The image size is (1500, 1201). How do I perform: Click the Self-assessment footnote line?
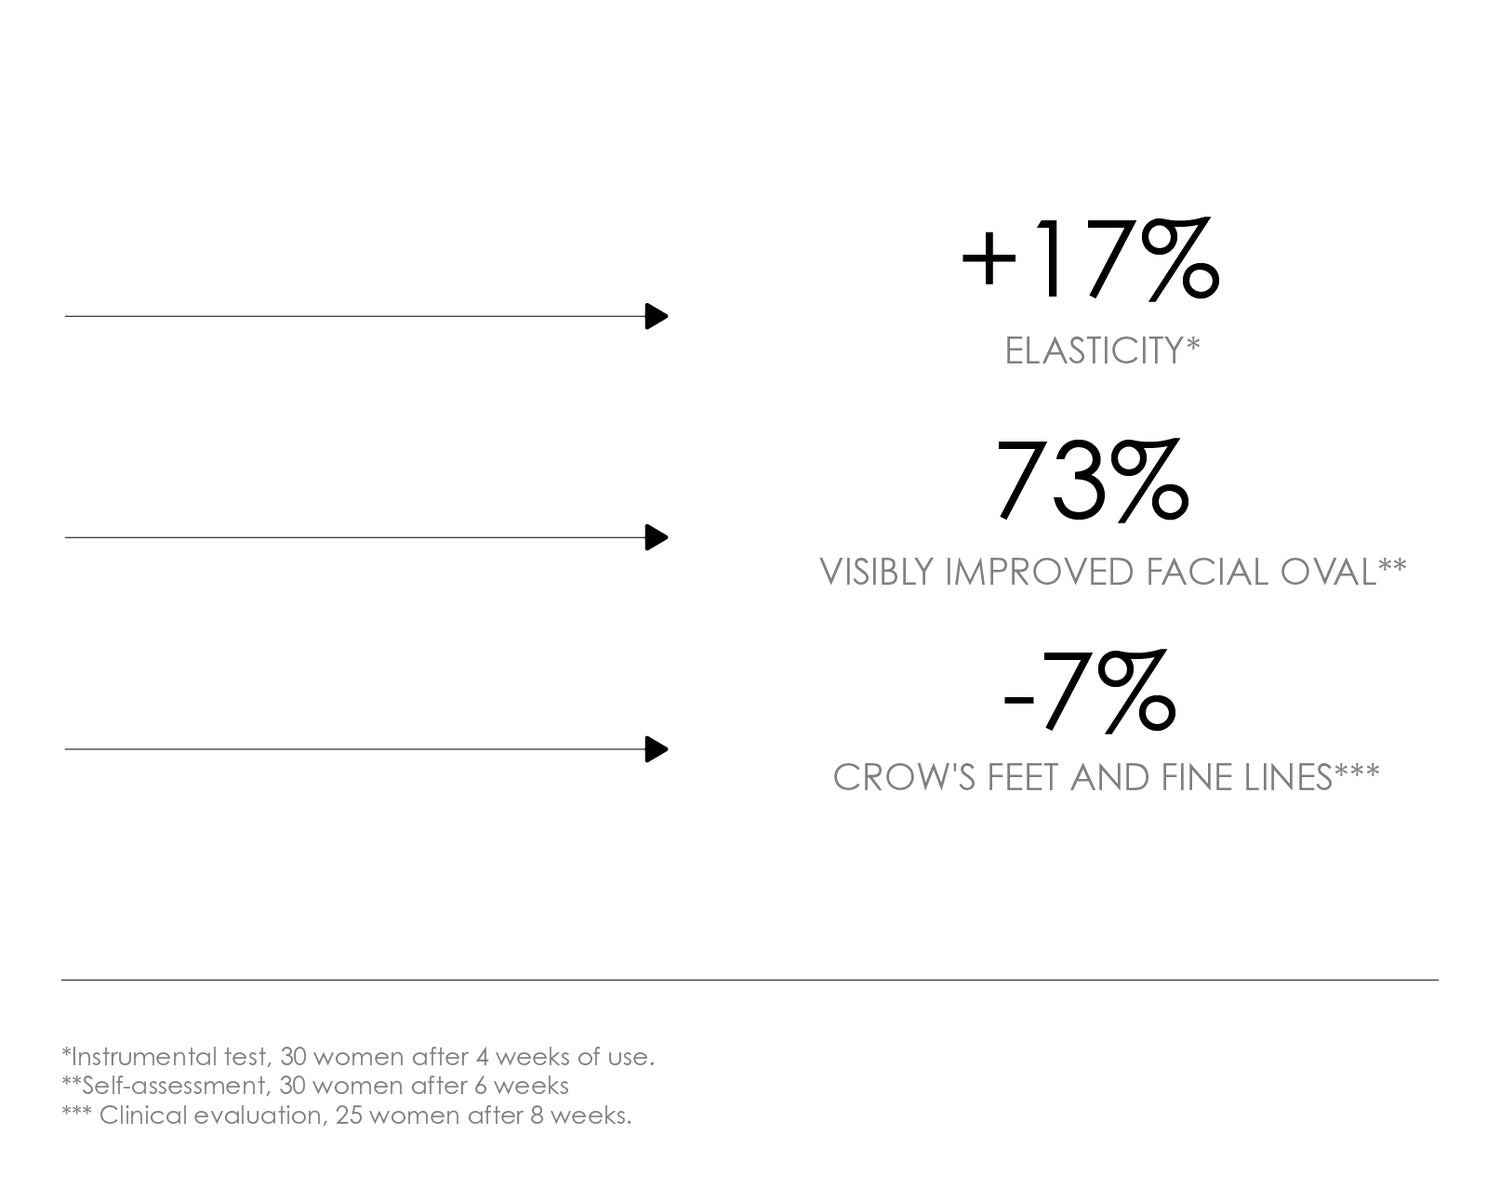315,1085
